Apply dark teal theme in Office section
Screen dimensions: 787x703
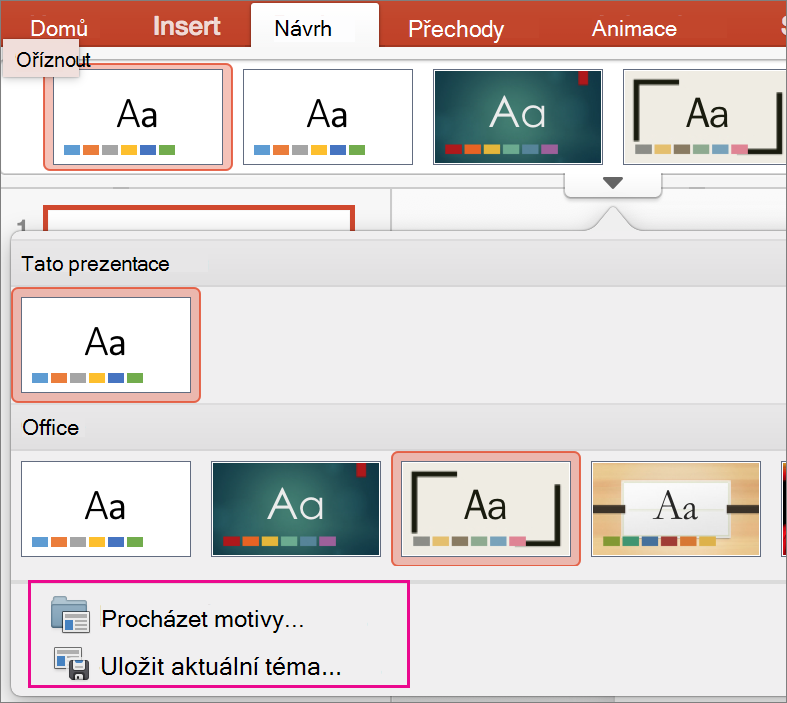pyautogui.click(x=296, y=509)
